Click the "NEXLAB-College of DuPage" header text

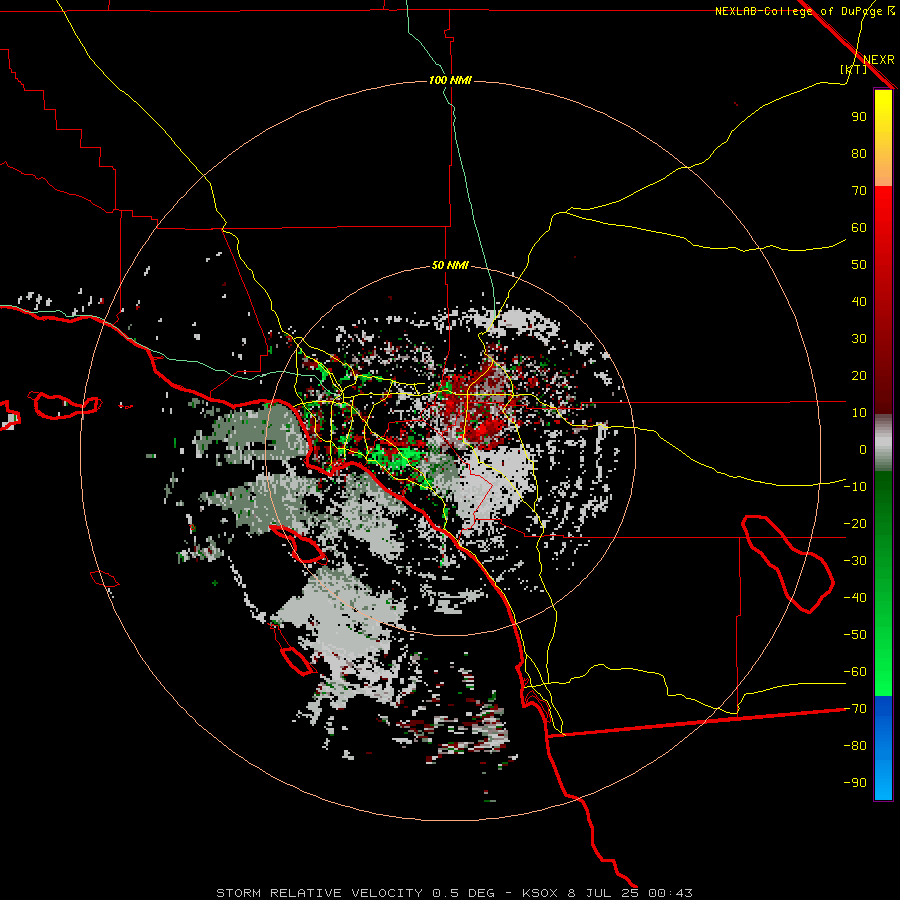801,11
